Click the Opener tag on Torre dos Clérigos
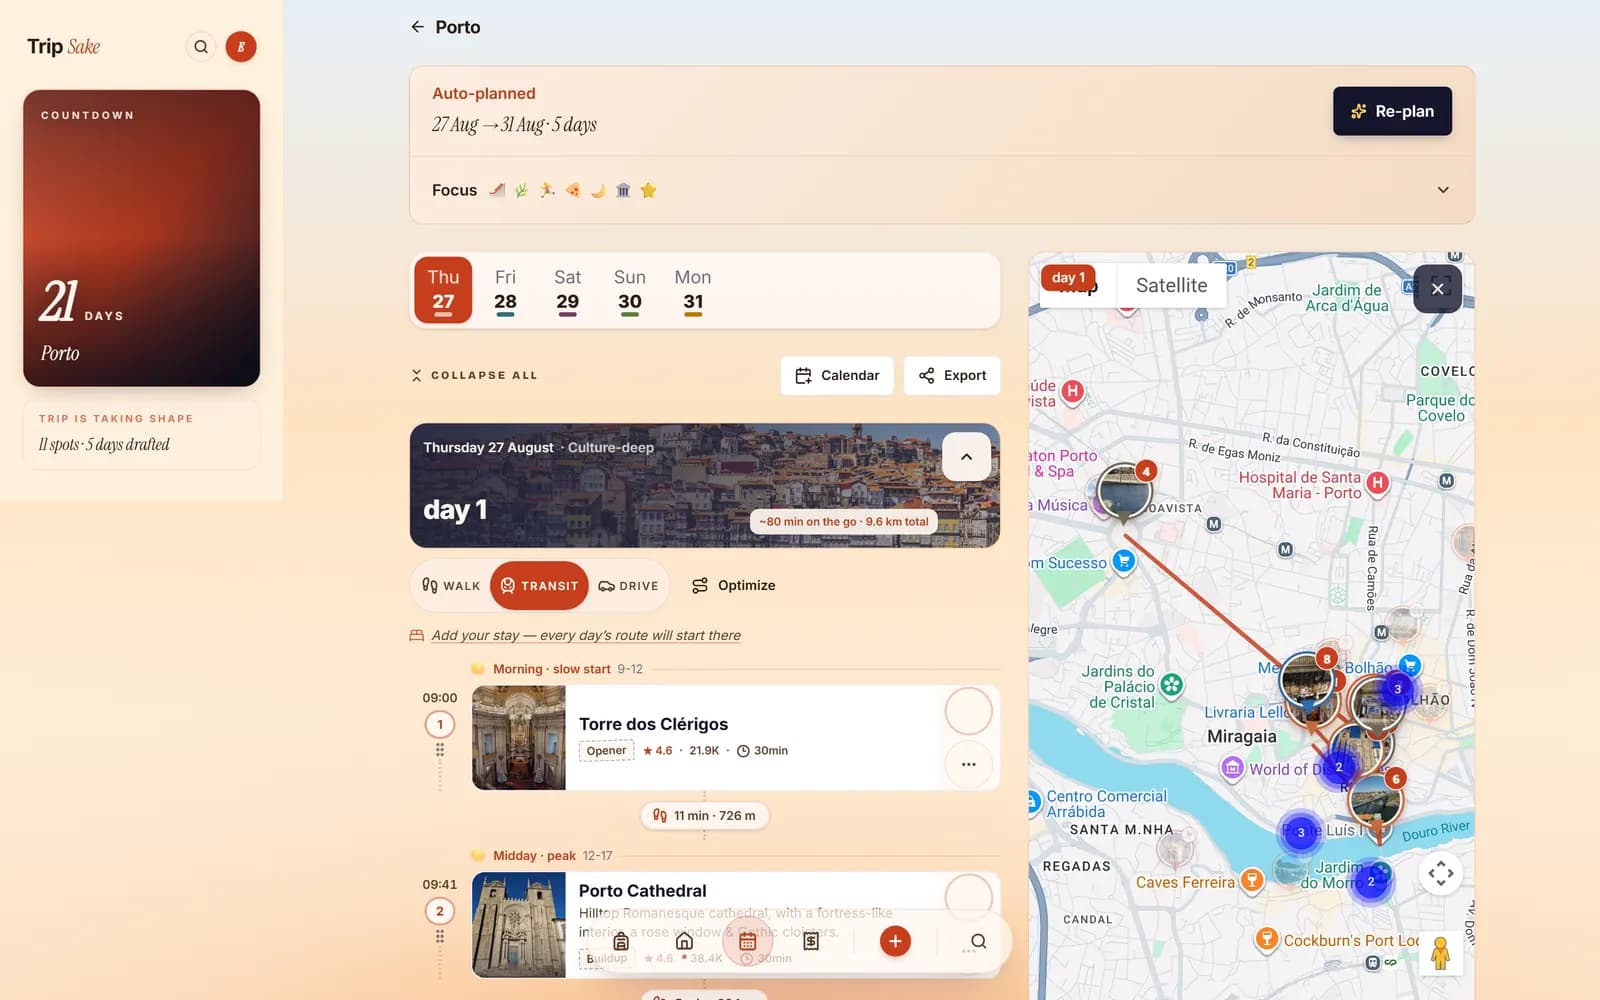This screenshot has width=1600, height=1000. [x=606, y=751]
